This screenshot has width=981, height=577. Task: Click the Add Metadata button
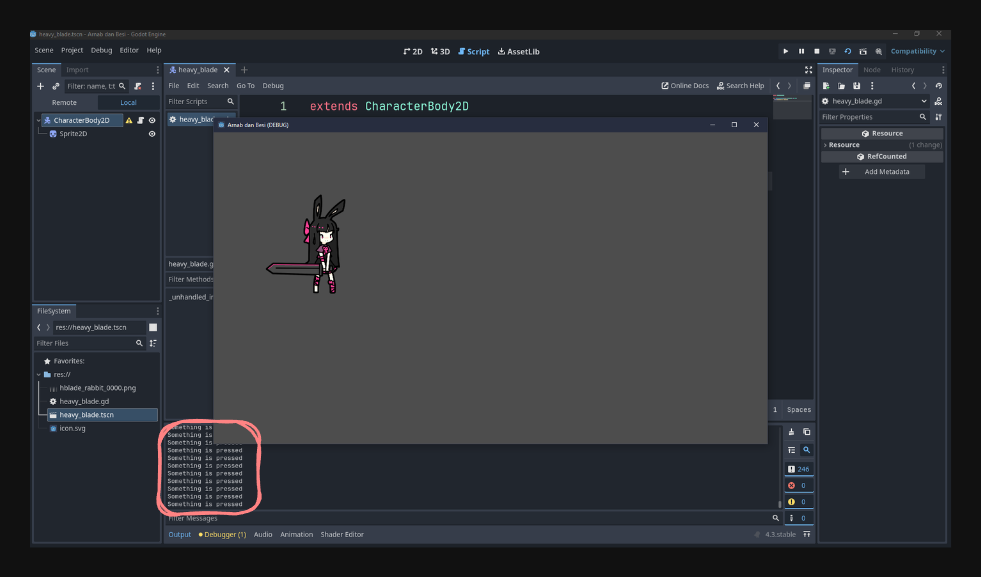tap(882, 171)
